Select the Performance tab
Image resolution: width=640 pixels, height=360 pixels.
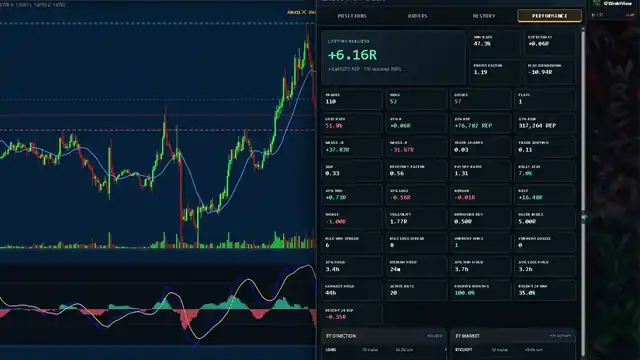coord(549,16)
